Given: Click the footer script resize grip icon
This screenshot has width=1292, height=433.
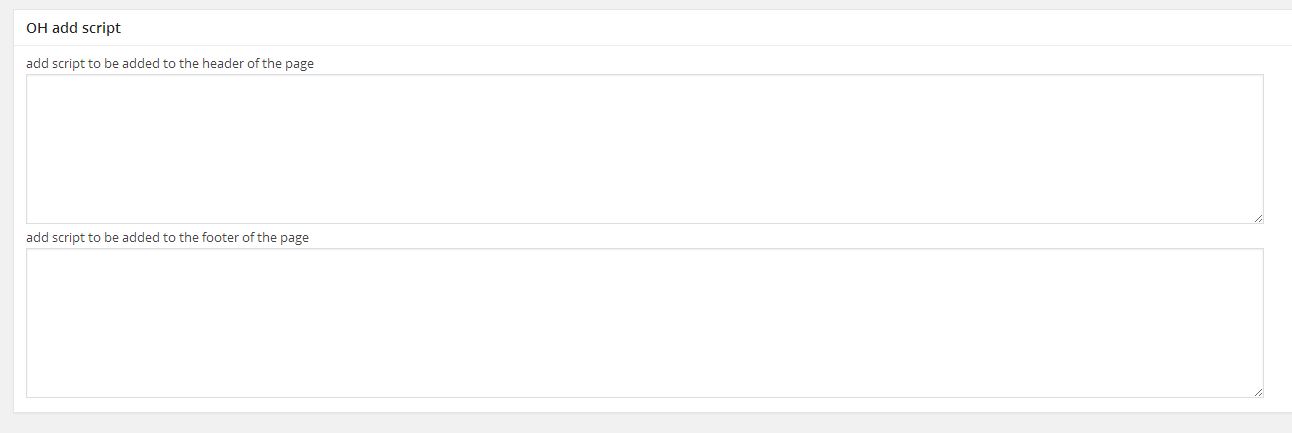Looking at the screenshot, I should pos(1257,391).
